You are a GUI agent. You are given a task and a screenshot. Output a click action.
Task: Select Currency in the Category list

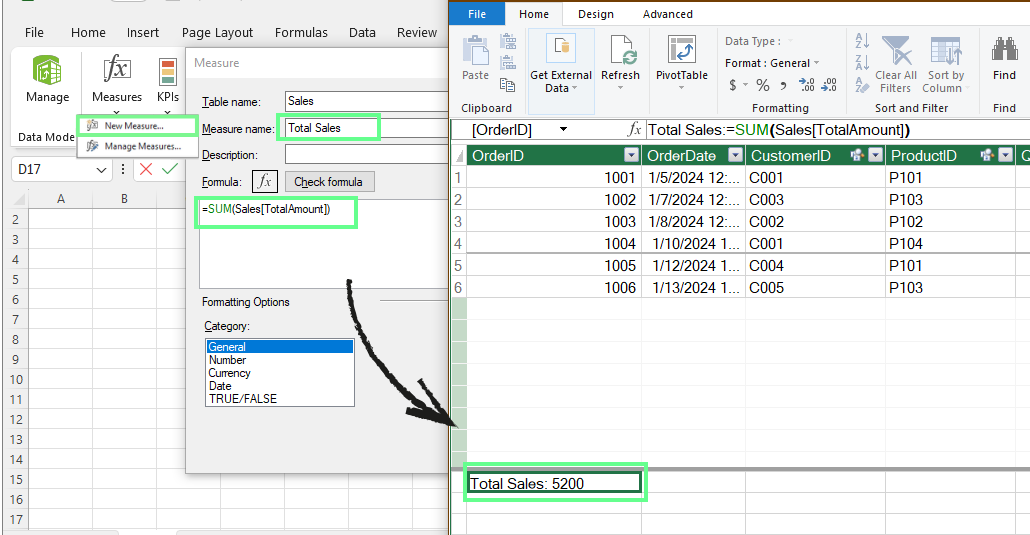pyautogui.click(x=280, y=373)
